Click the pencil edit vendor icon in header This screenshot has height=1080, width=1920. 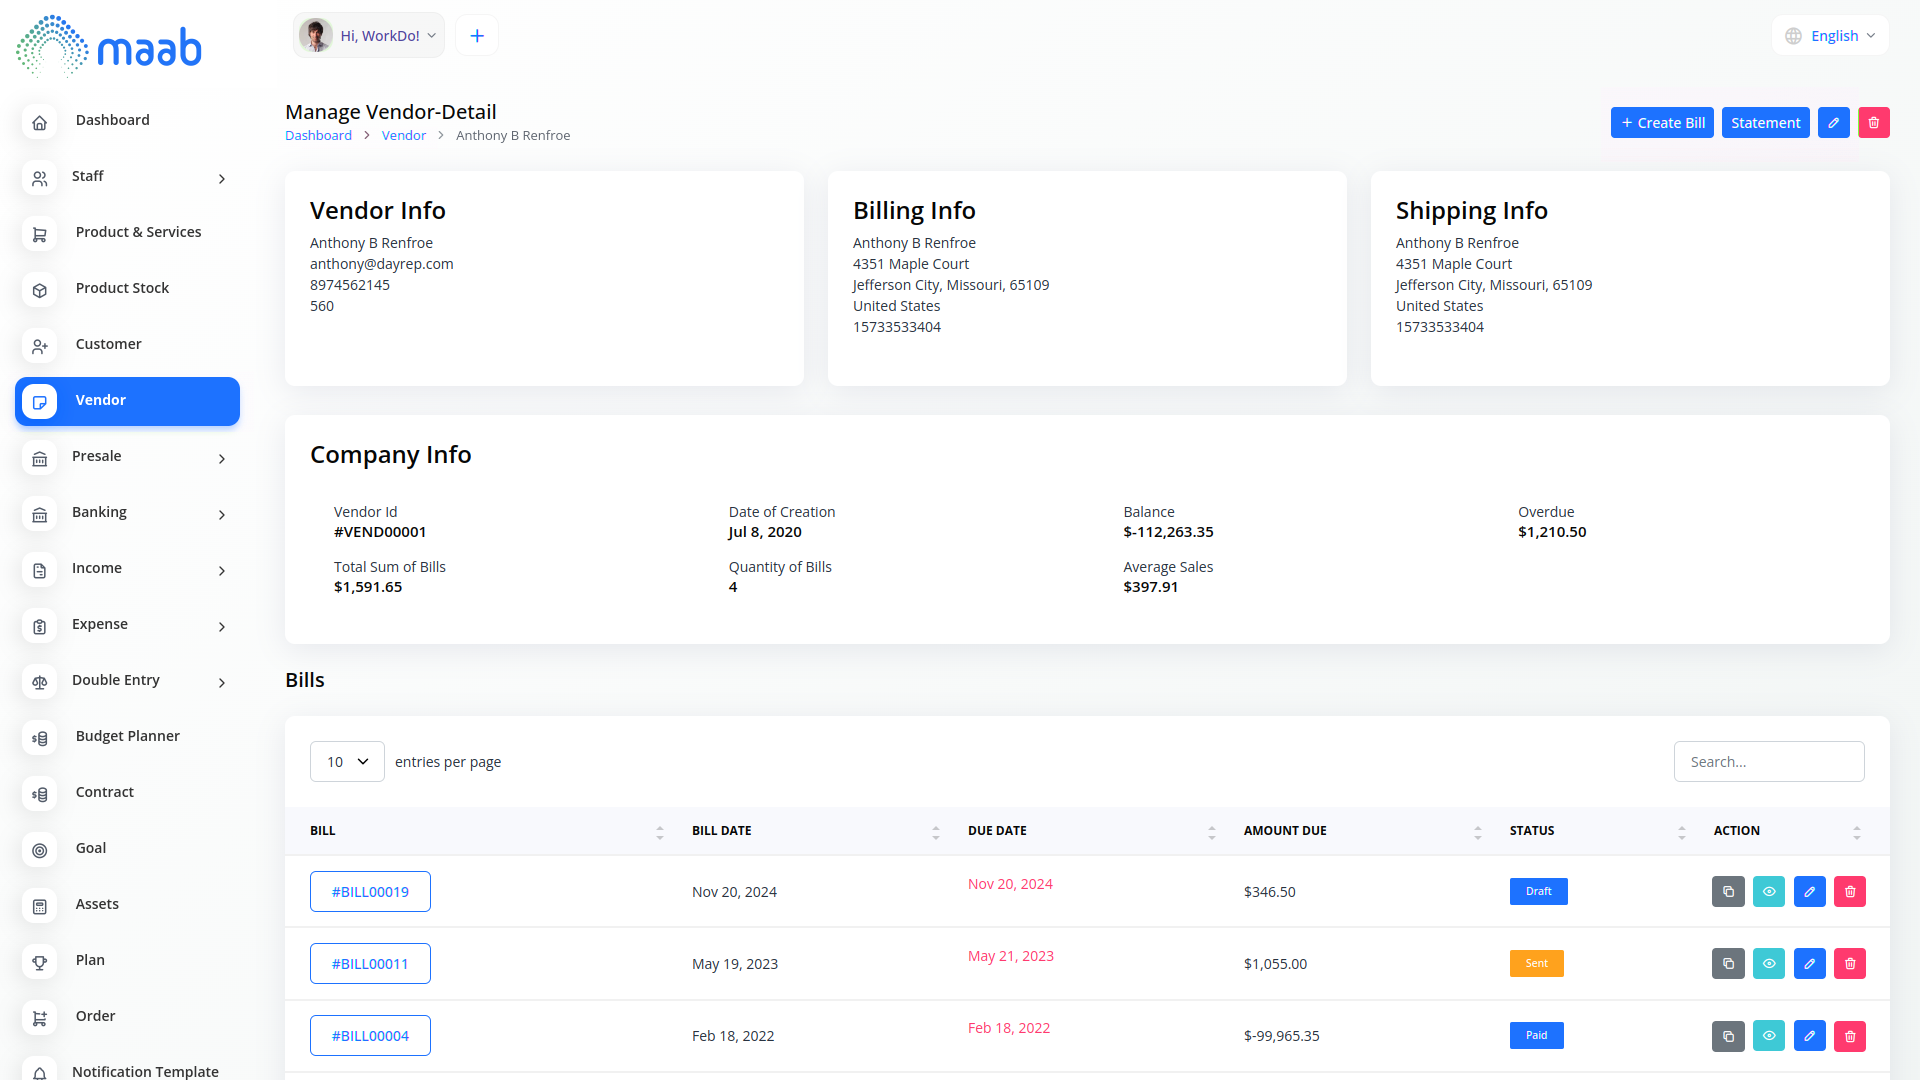1833,123
